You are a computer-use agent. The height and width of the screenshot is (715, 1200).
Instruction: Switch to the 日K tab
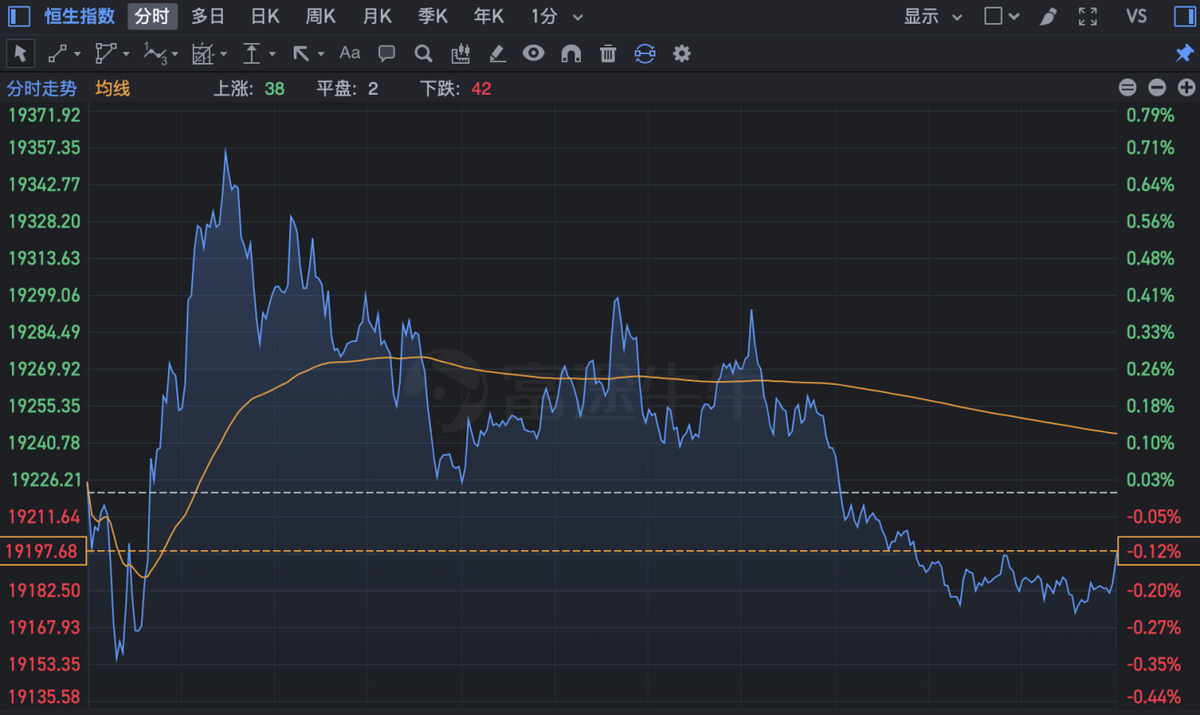coord(265,16)
